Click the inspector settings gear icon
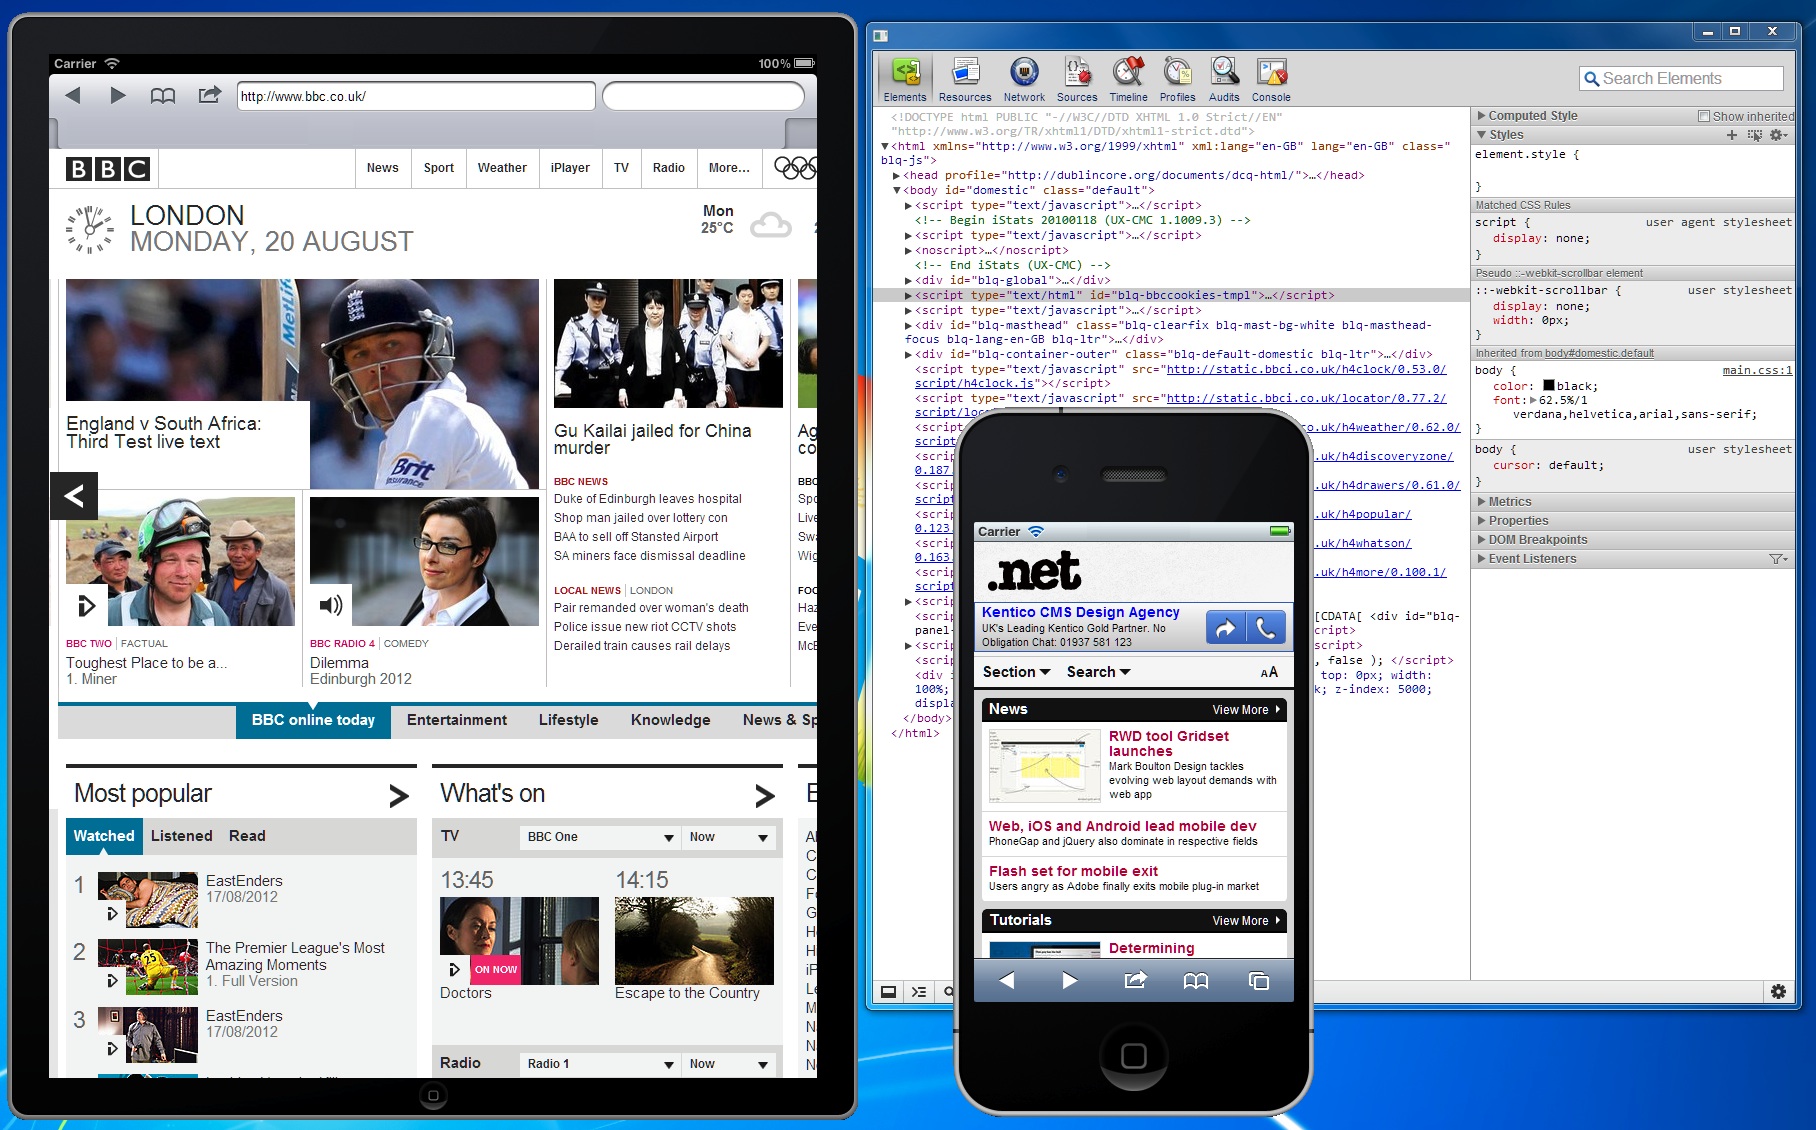Screen dimensions: 1816x1130 (x=1778, y=991)
